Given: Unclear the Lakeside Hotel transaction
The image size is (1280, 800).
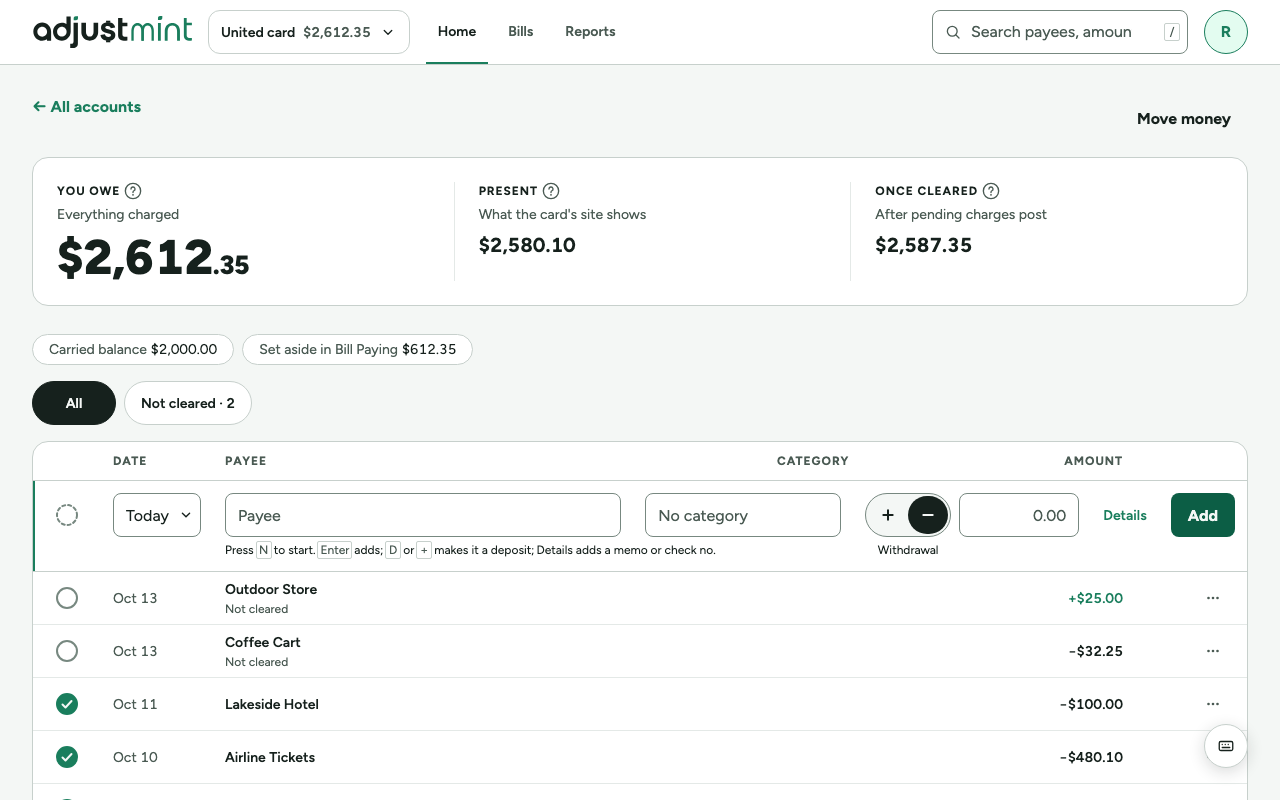Looking at the screenshot, I should coord(67,704).
